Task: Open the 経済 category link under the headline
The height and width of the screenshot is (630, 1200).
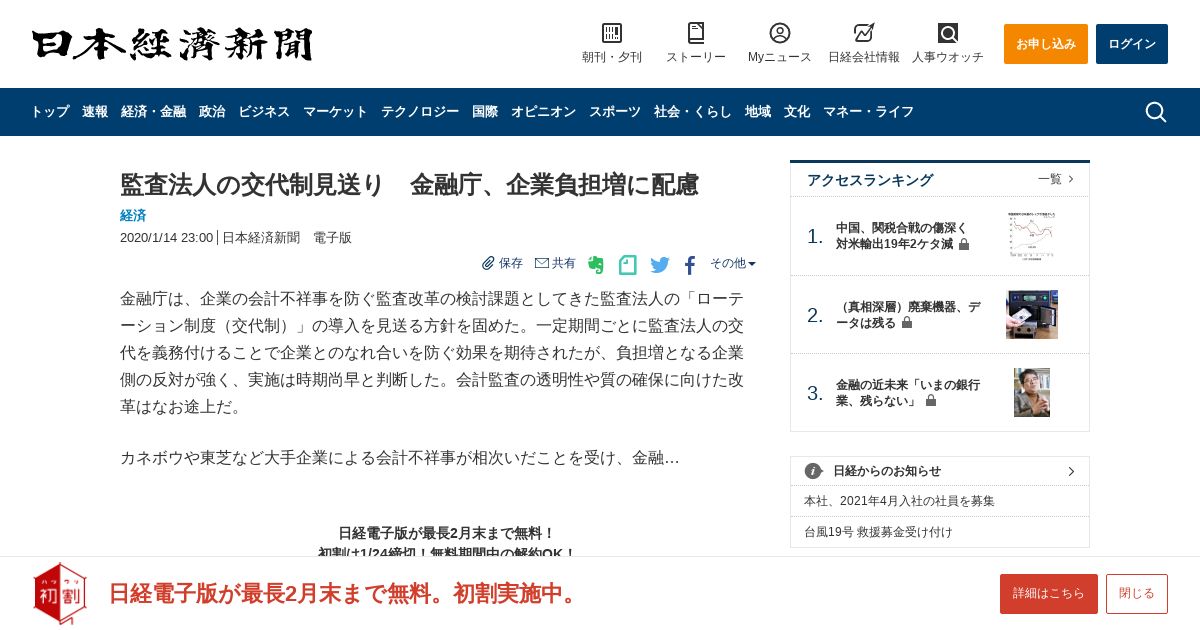Action: 133,215
